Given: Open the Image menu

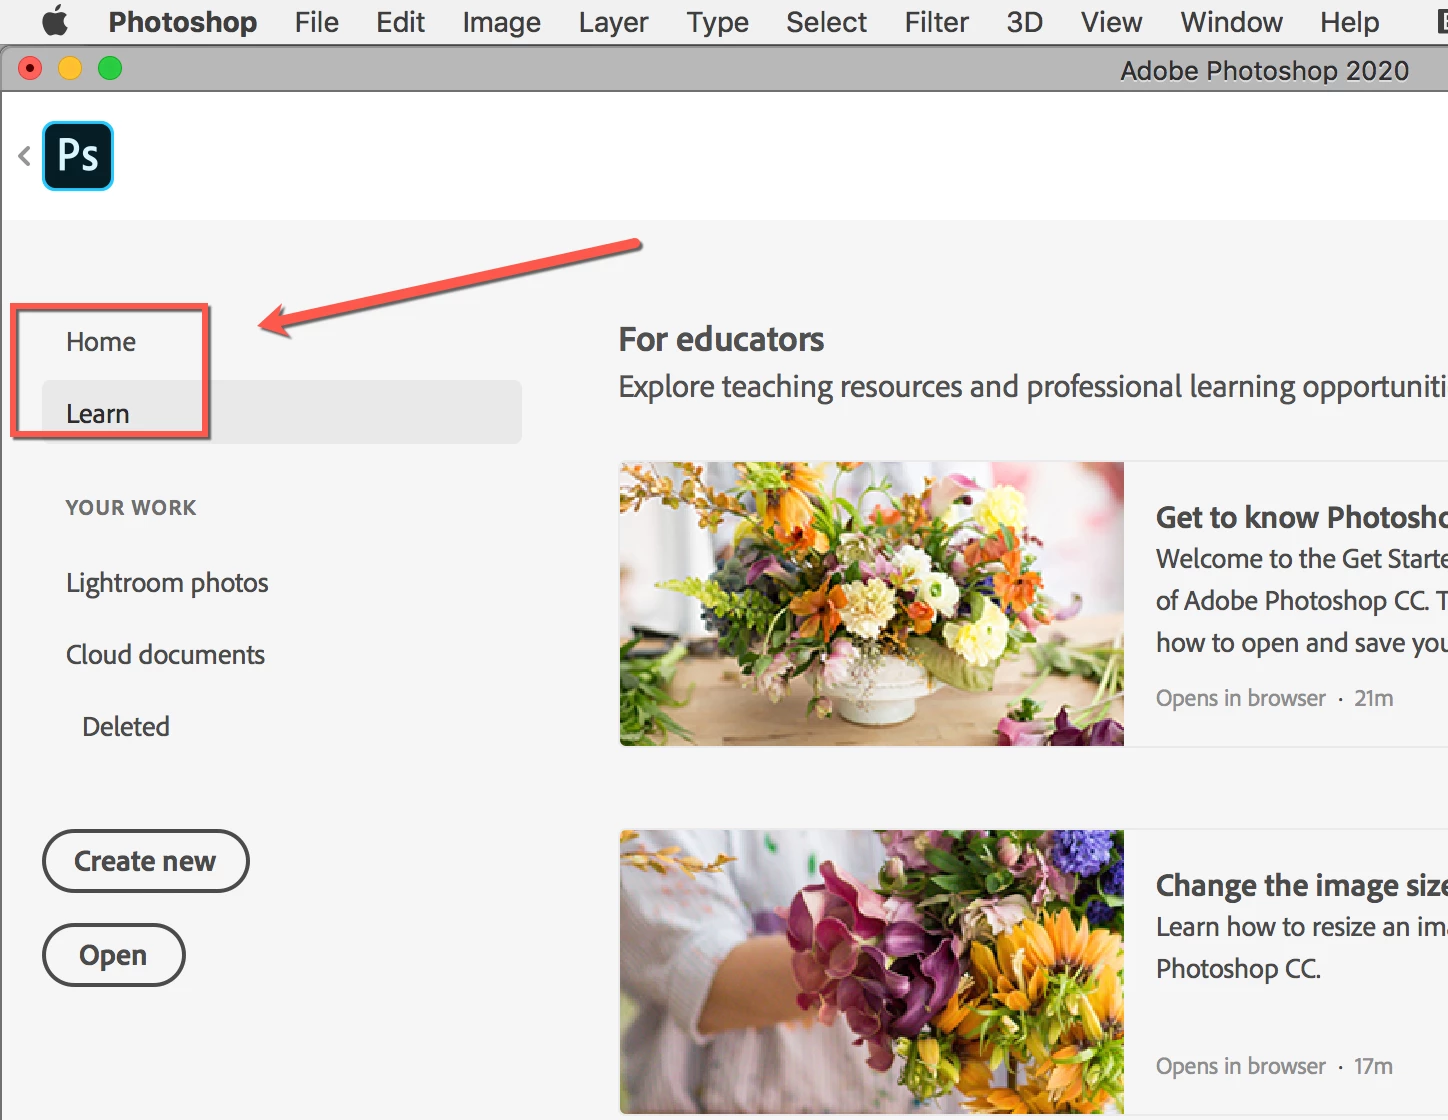Looking at the screenshot, I should tap(502, 22).
